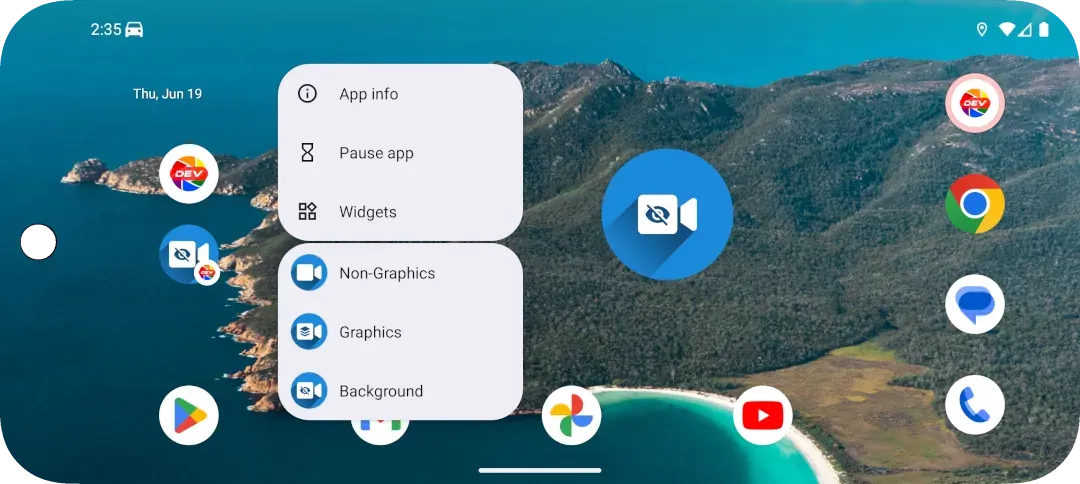This screenshot has width=1080, height=484.
Task: Open the Phone dialer app
Action: tap(975, 405)
